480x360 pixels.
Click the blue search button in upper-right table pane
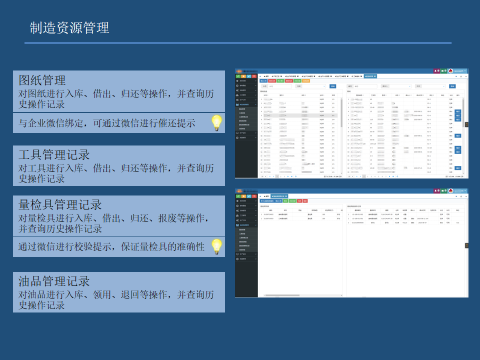(452, 86)
